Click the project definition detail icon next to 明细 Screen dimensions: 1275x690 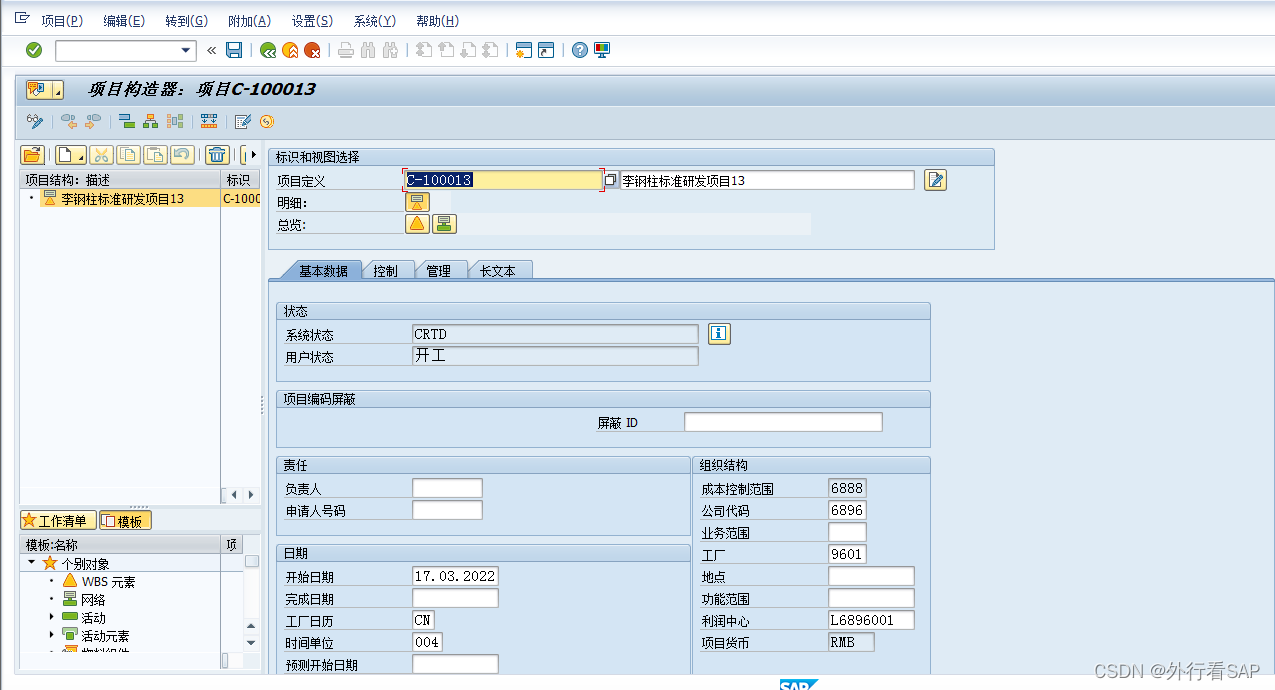417,202
